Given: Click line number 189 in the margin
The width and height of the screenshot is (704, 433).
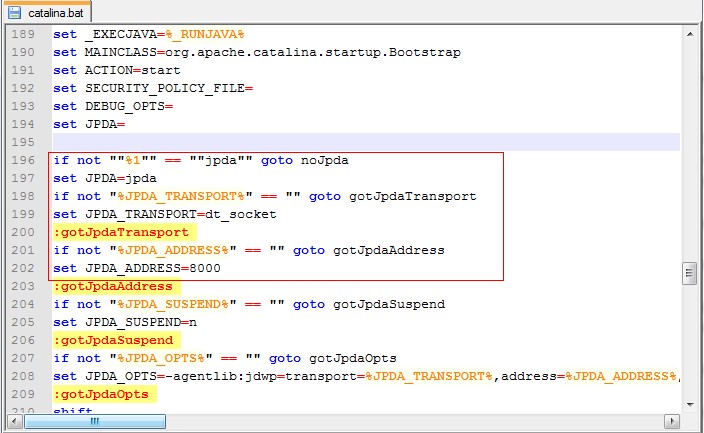Looking at the screenshot, I should click(22, 34).
